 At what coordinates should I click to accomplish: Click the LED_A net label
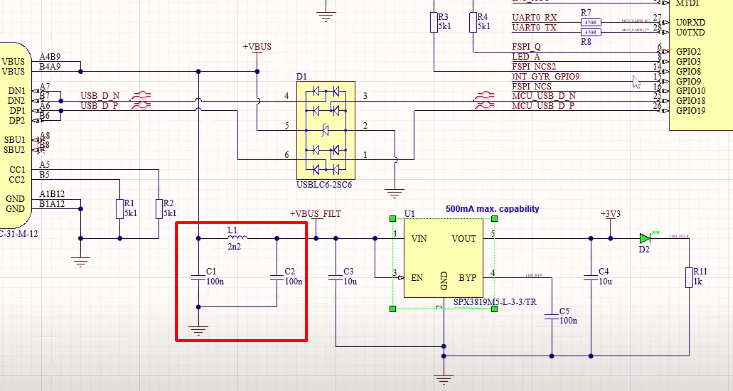tap(526, 57)
